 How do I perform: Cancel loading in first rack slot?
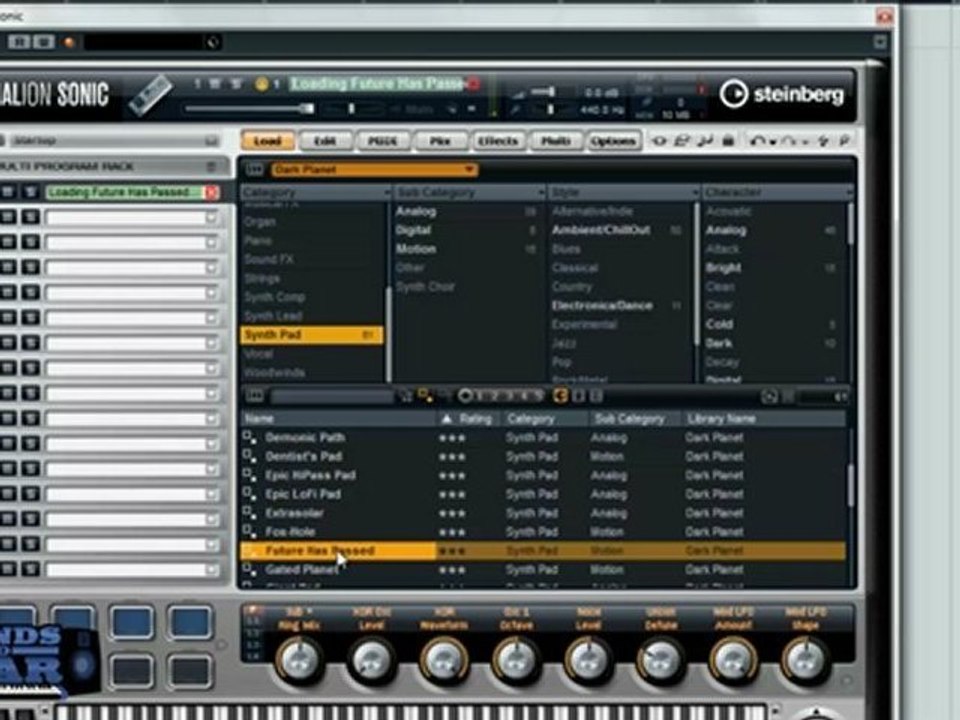tap(212, 192)
